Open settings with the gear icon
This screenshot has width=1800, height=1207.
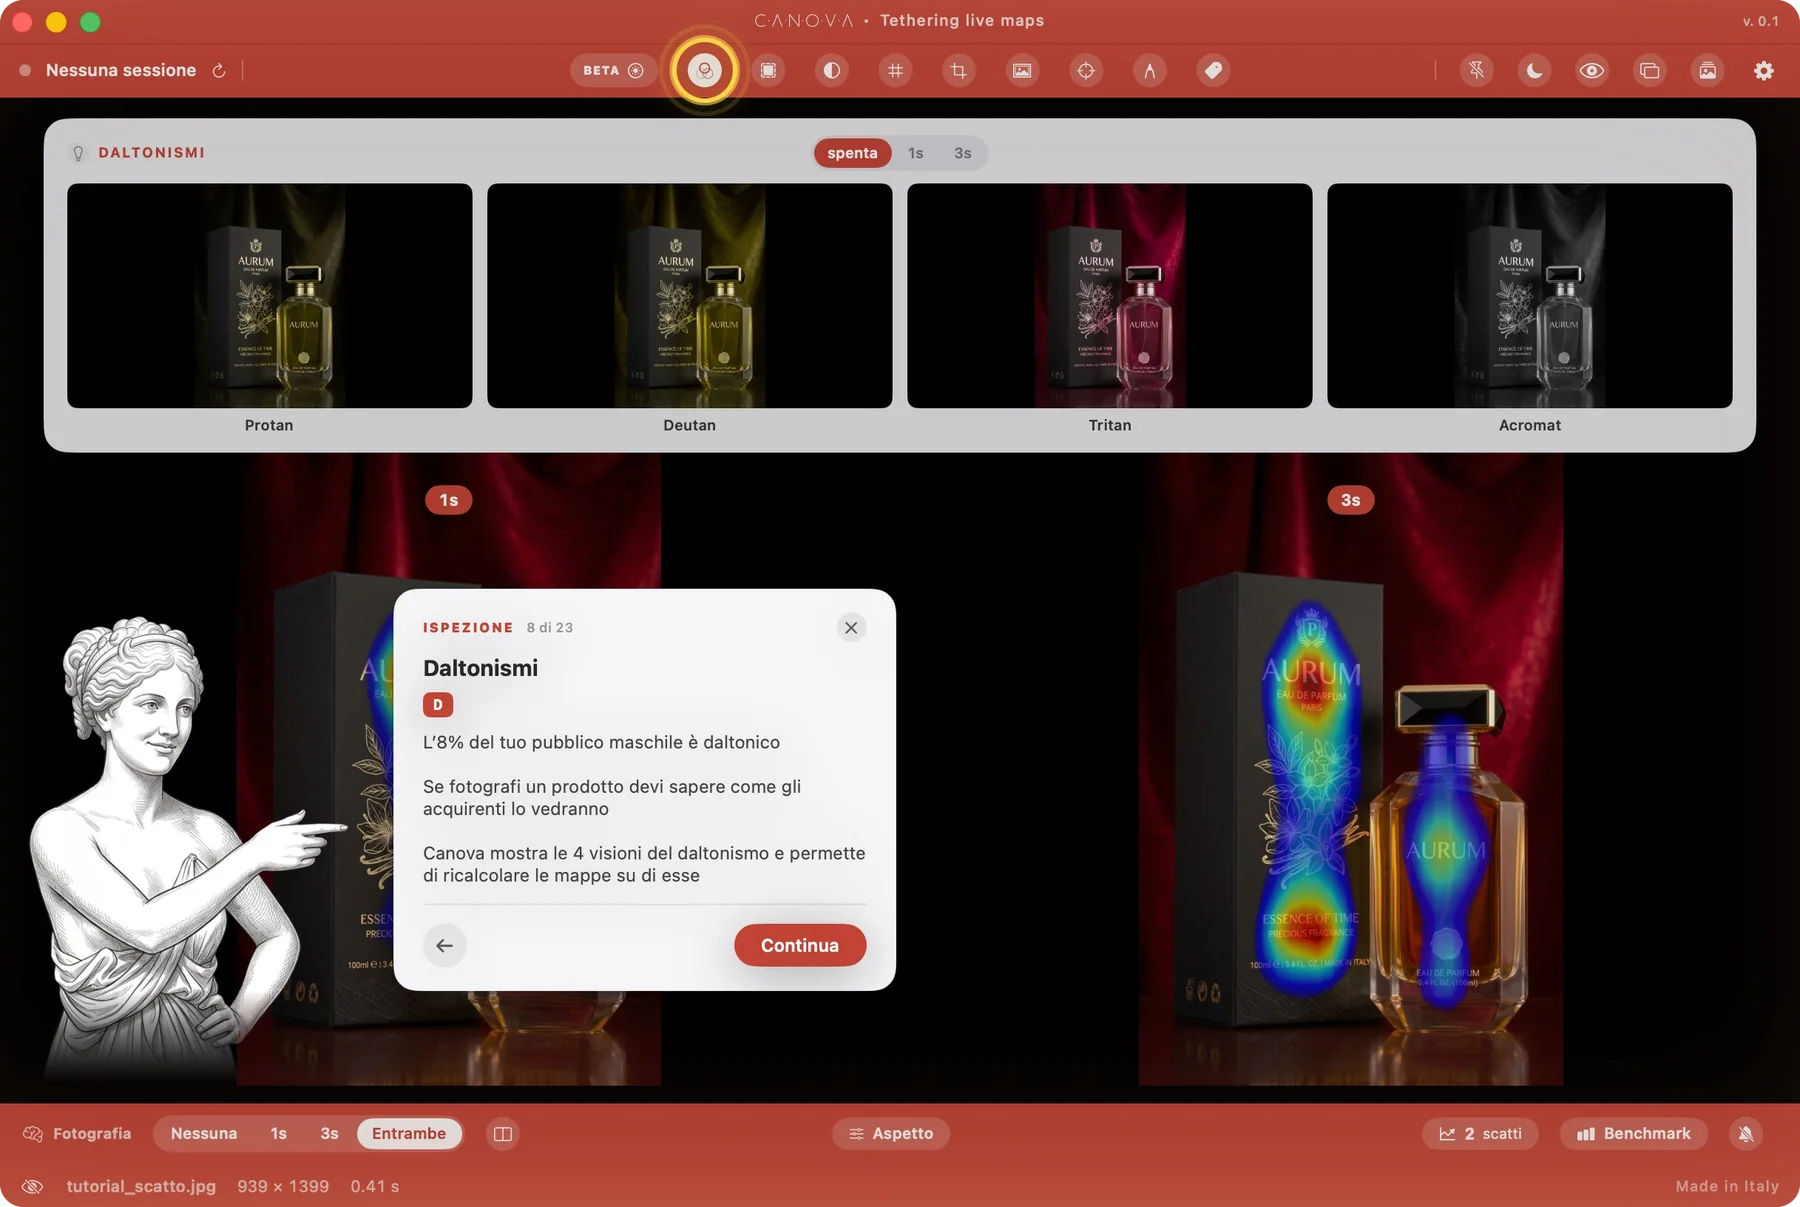(x=1764, y=70)
